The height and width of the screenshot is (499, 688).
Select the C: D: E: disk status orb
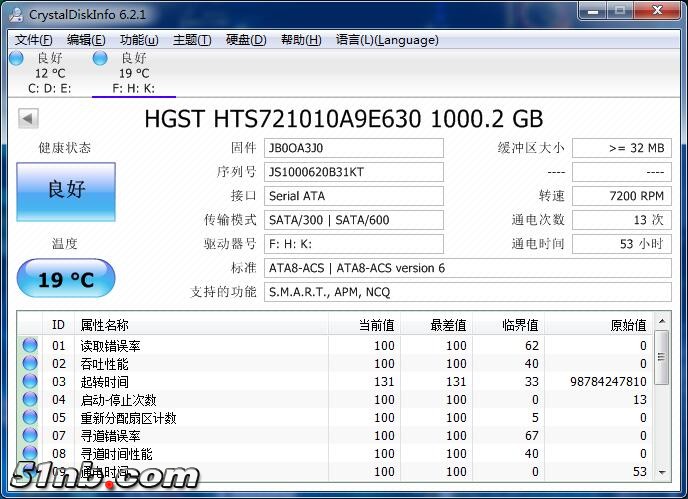tap(16, 58)
